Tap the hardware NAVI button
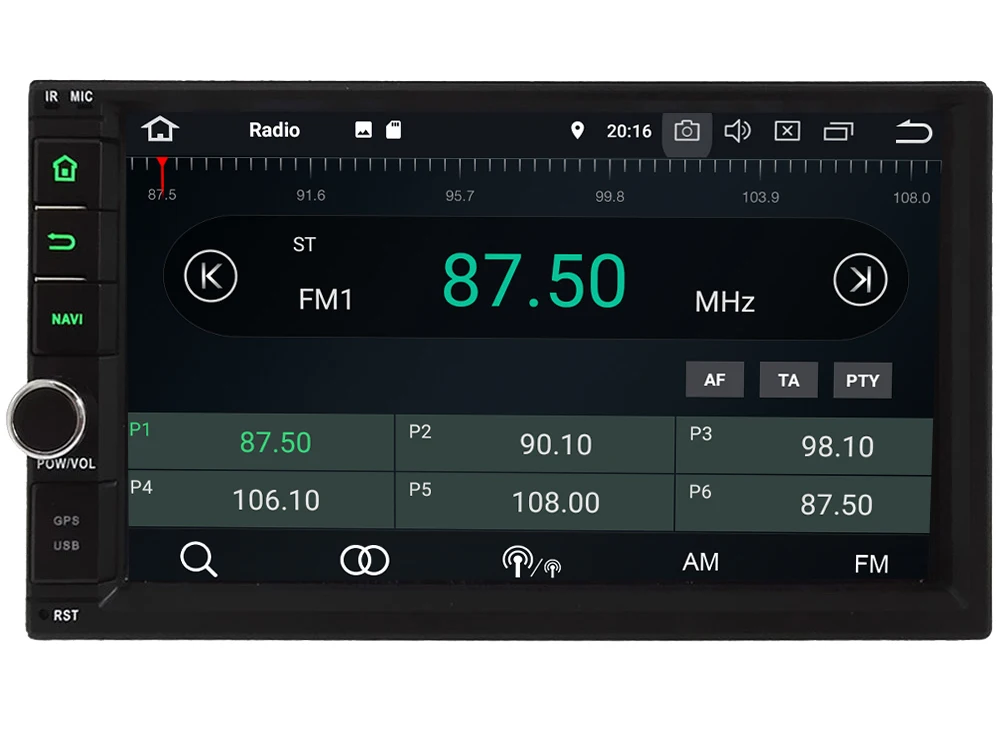The width and height of the screenshot is (1000, 750). pyautogui.click(x=67, y=319)
